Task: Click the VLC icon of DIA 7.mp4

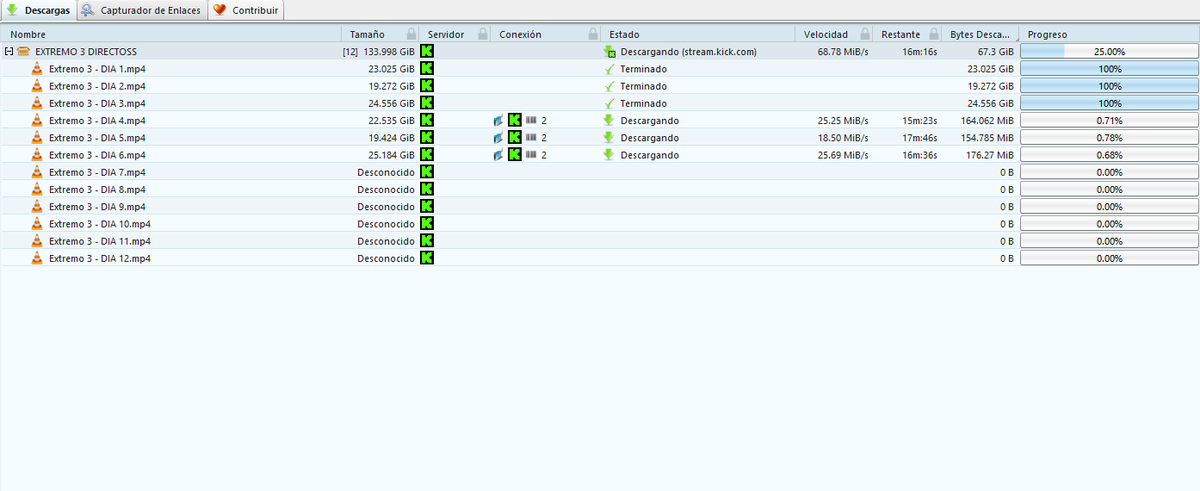Action: click(38, 172)
